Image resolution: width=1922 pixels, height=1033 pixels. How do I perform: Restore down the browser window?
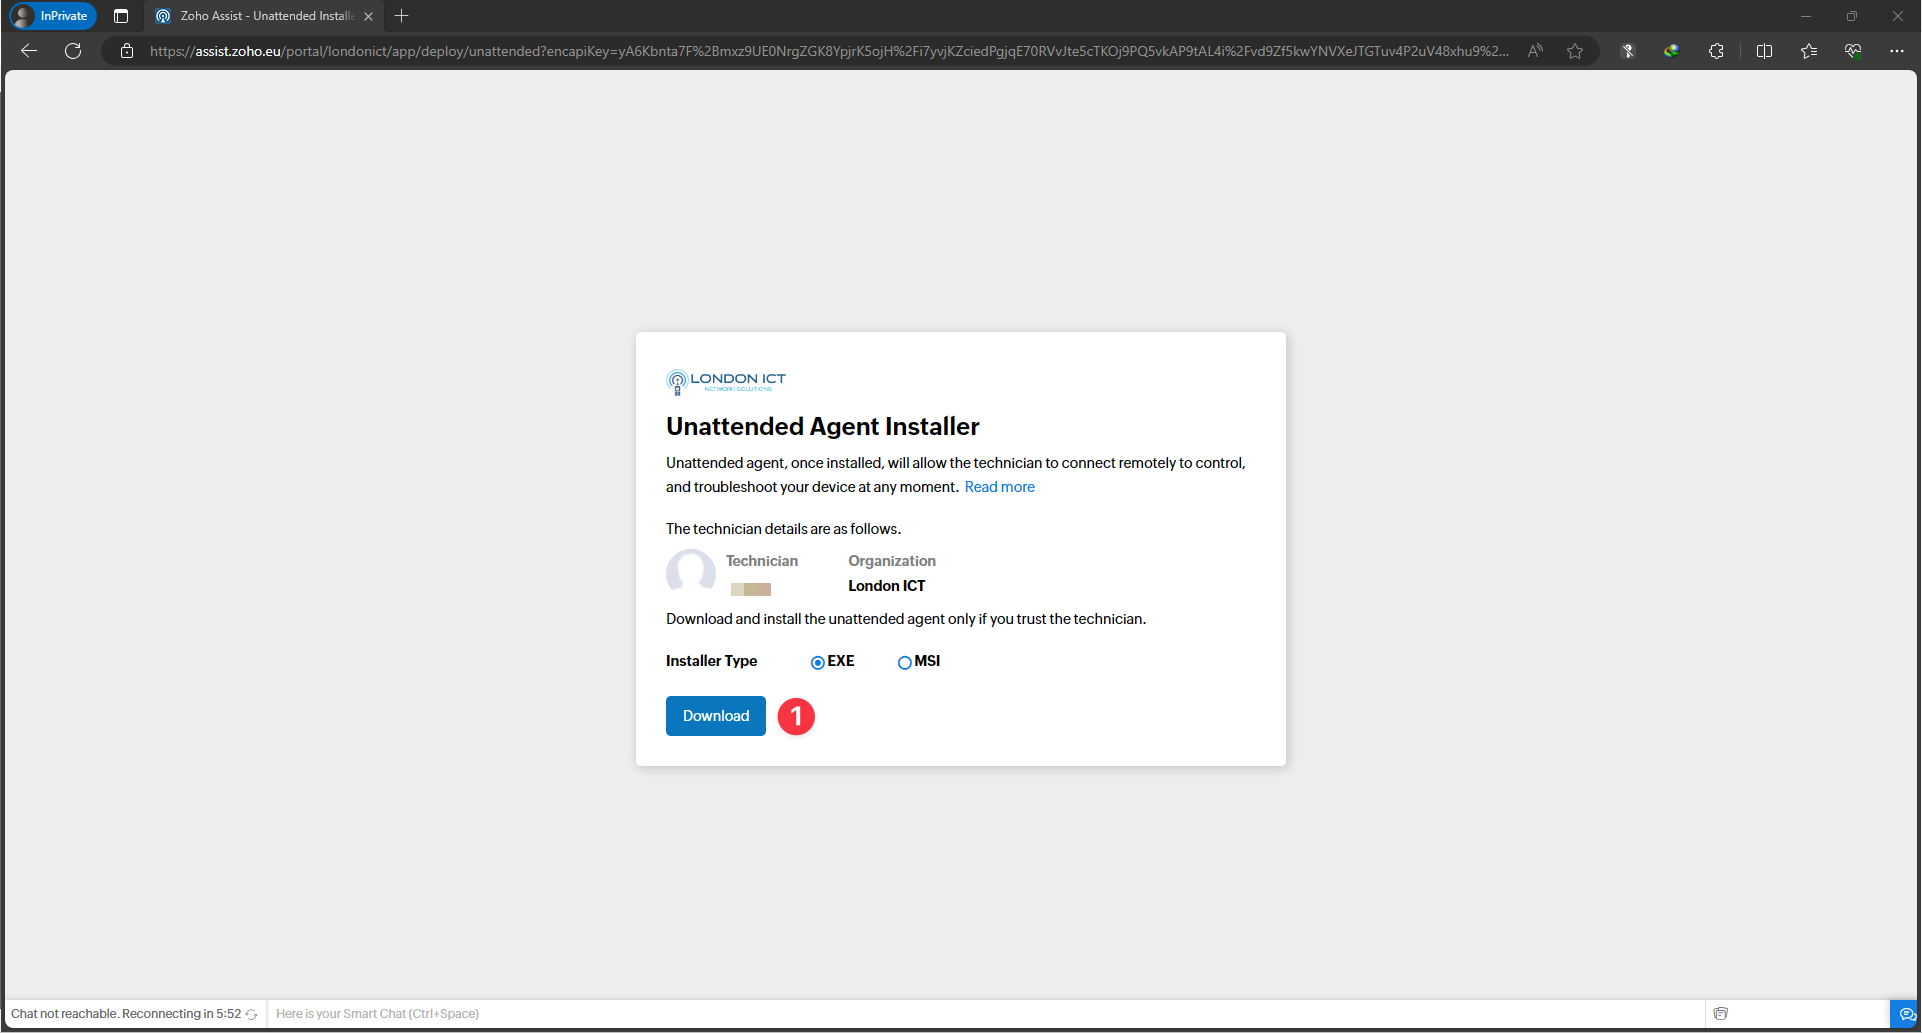tap(1852, 16)
